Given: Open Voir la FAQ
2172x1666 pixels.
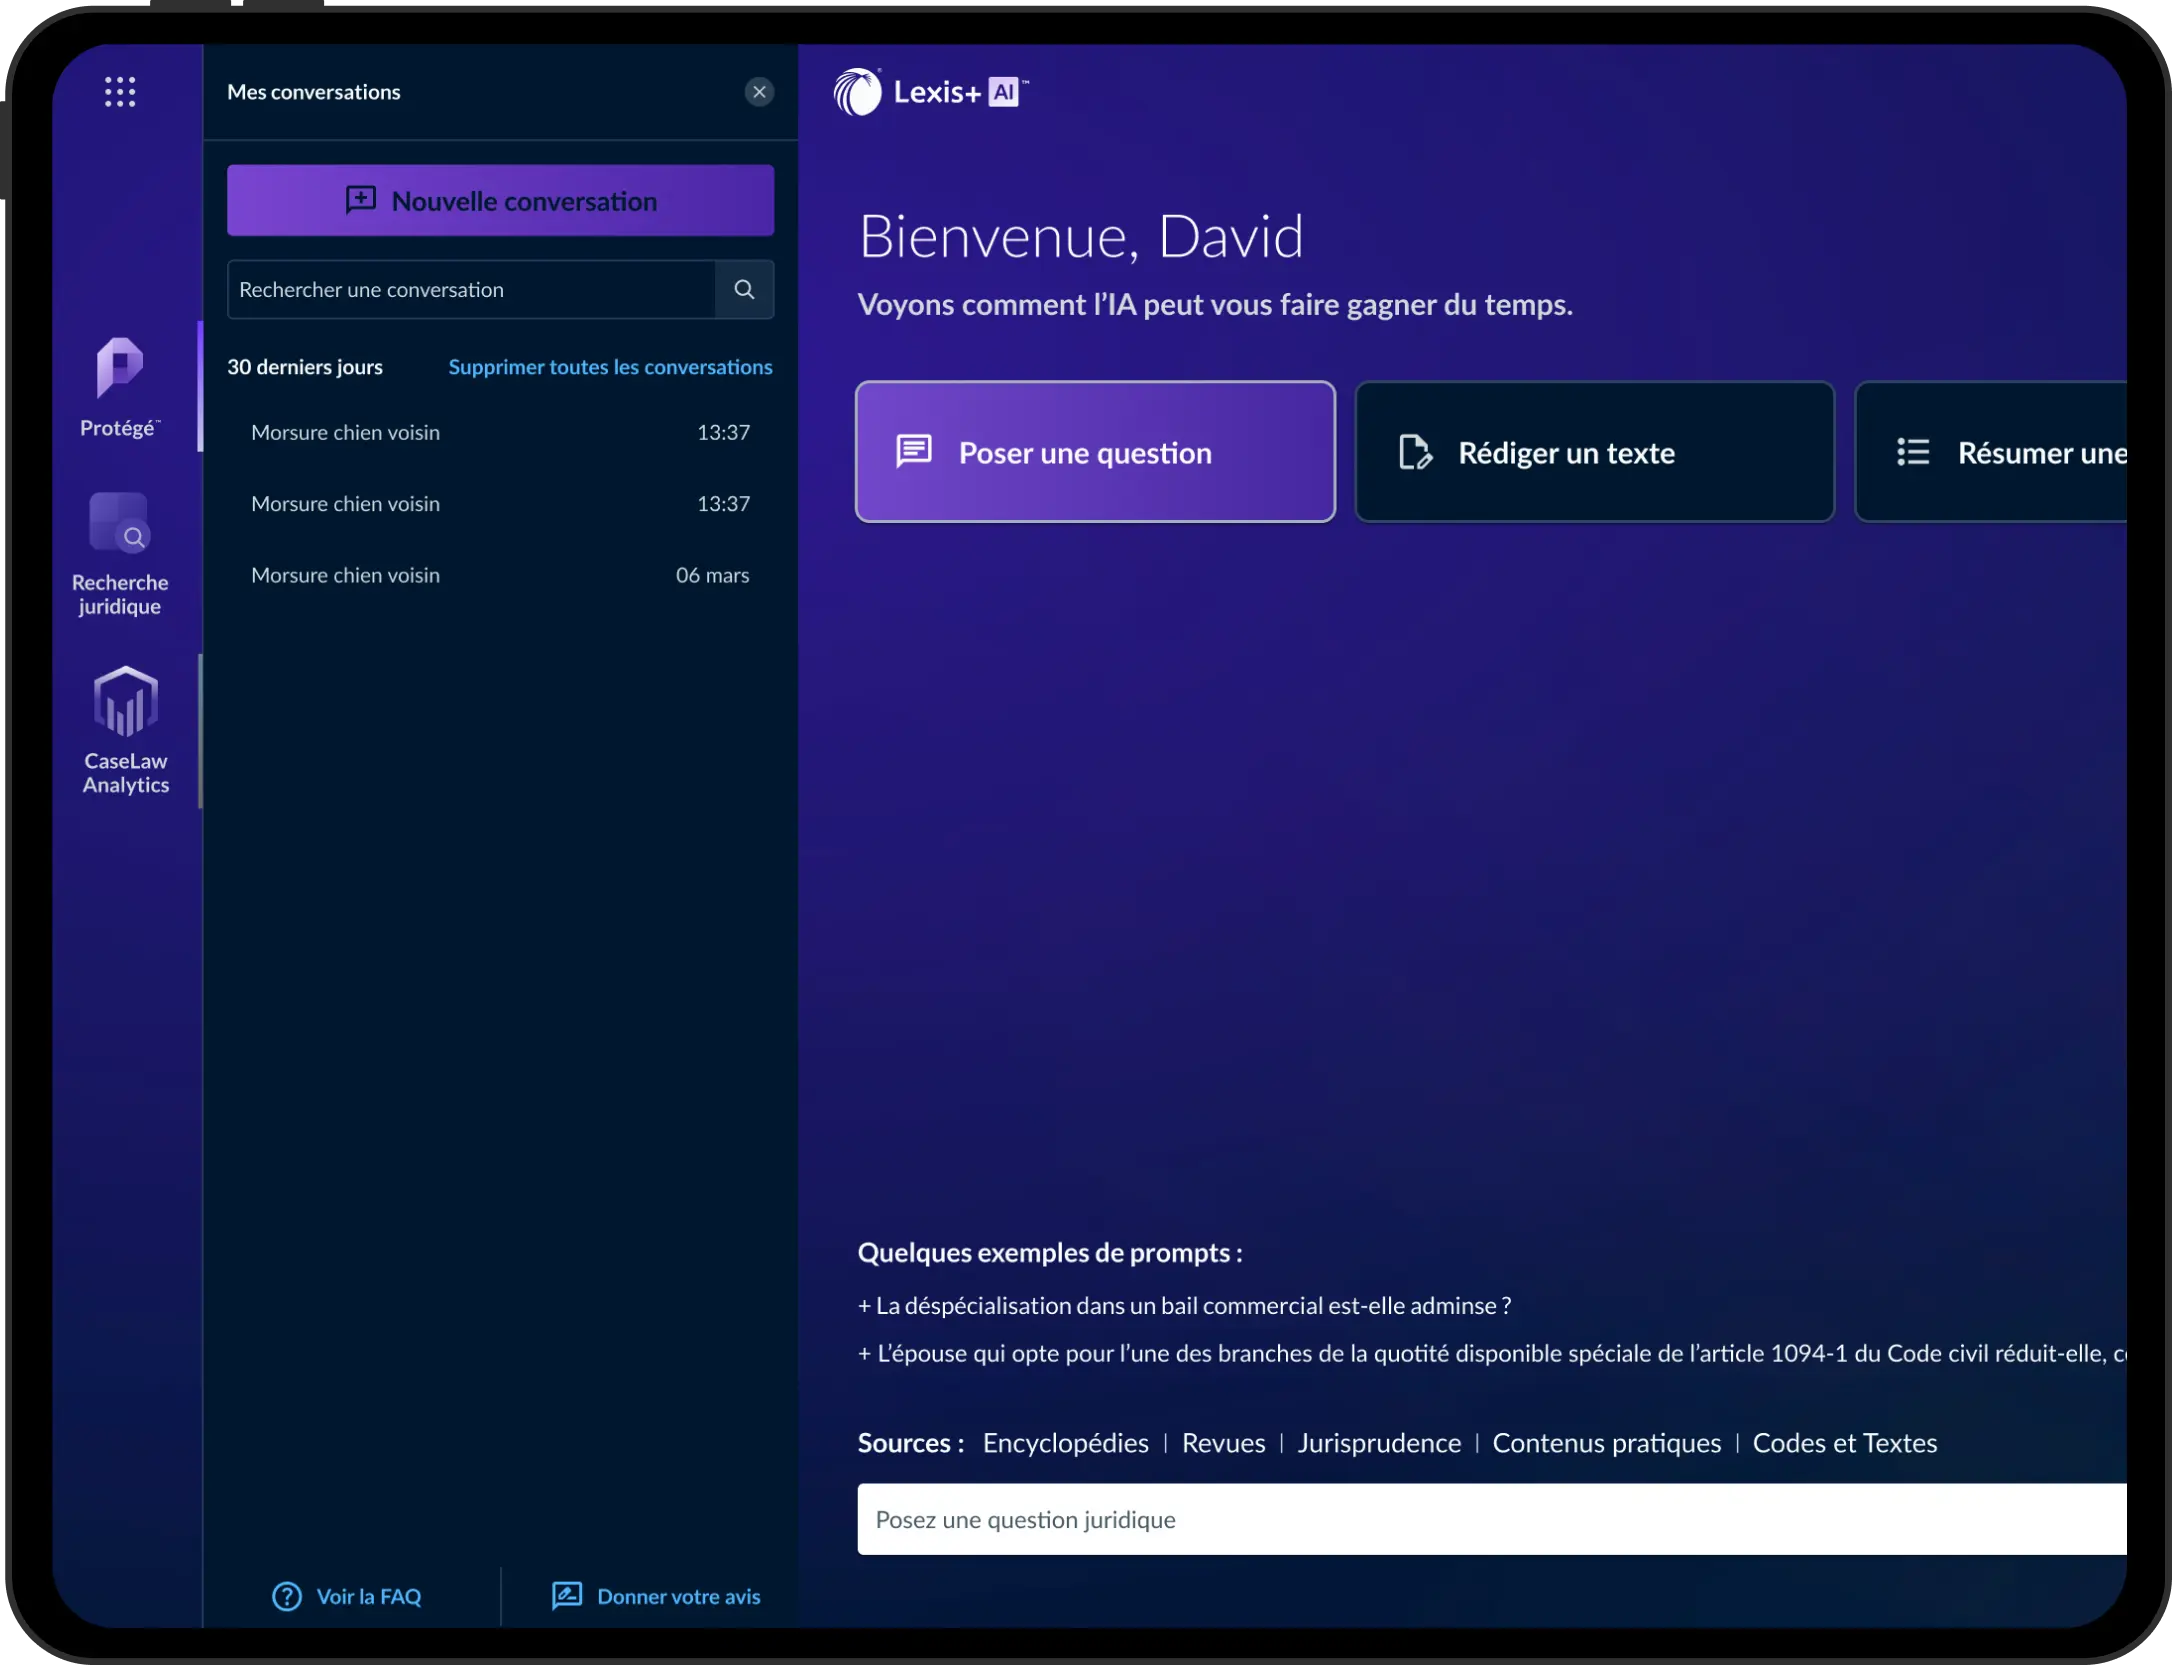Looking at the screenshot, I should coord(368,1596).
